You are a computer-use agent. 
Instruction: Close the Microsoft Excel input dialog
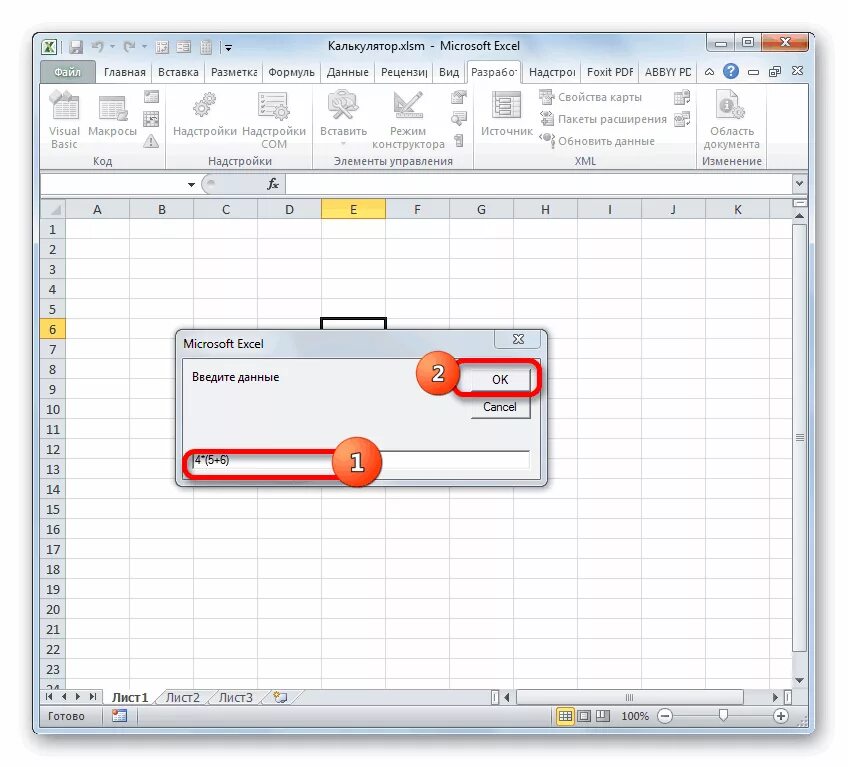click(x=518, y=339)
